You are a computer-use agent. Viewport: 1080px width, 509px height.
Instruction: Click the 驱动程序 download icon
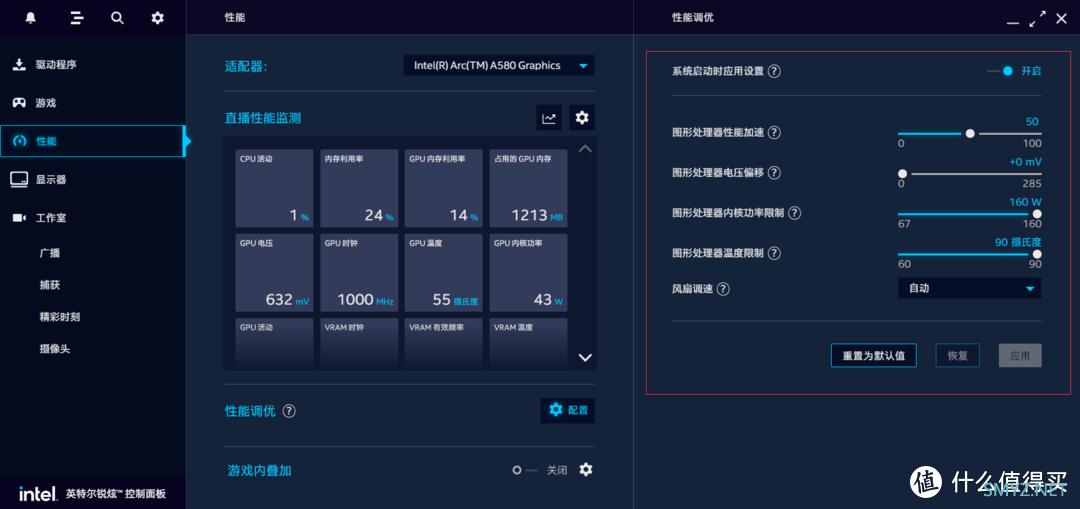[19, 65]
